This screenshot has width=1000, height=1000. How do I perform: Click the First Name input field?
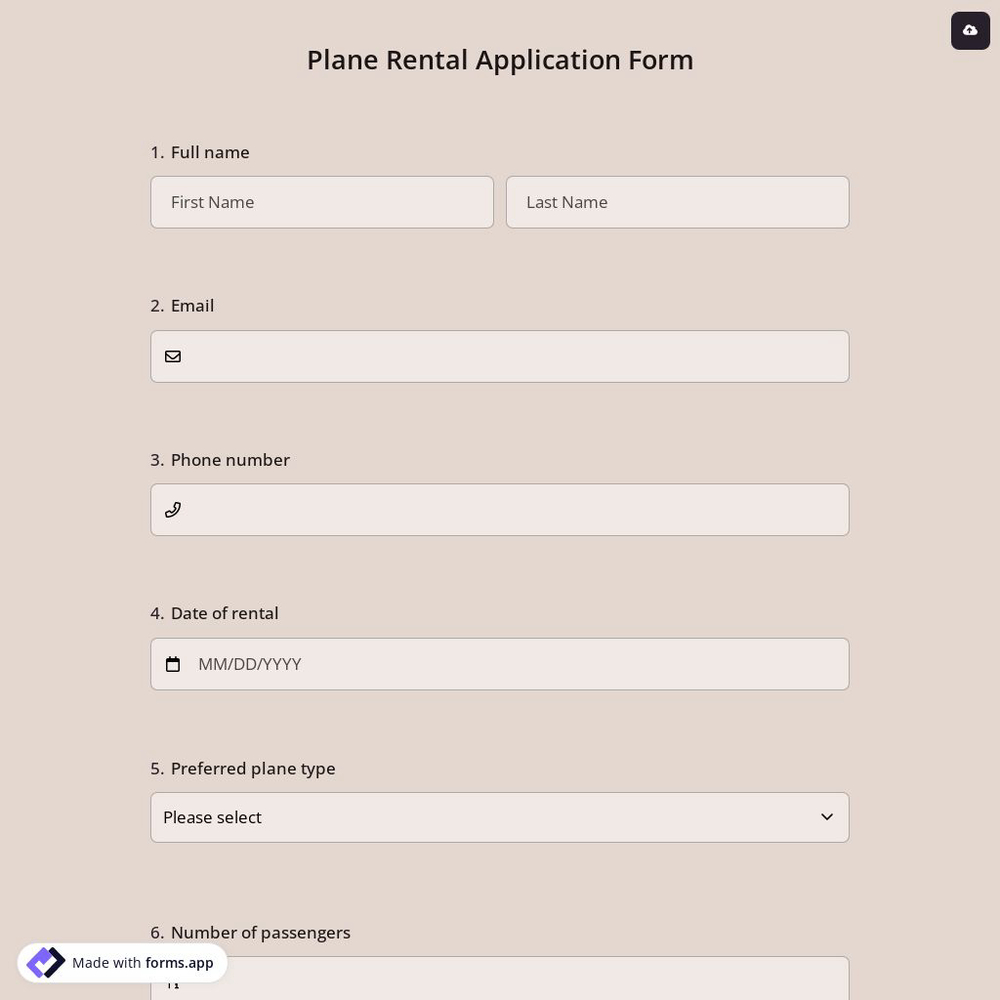point(322,202)
